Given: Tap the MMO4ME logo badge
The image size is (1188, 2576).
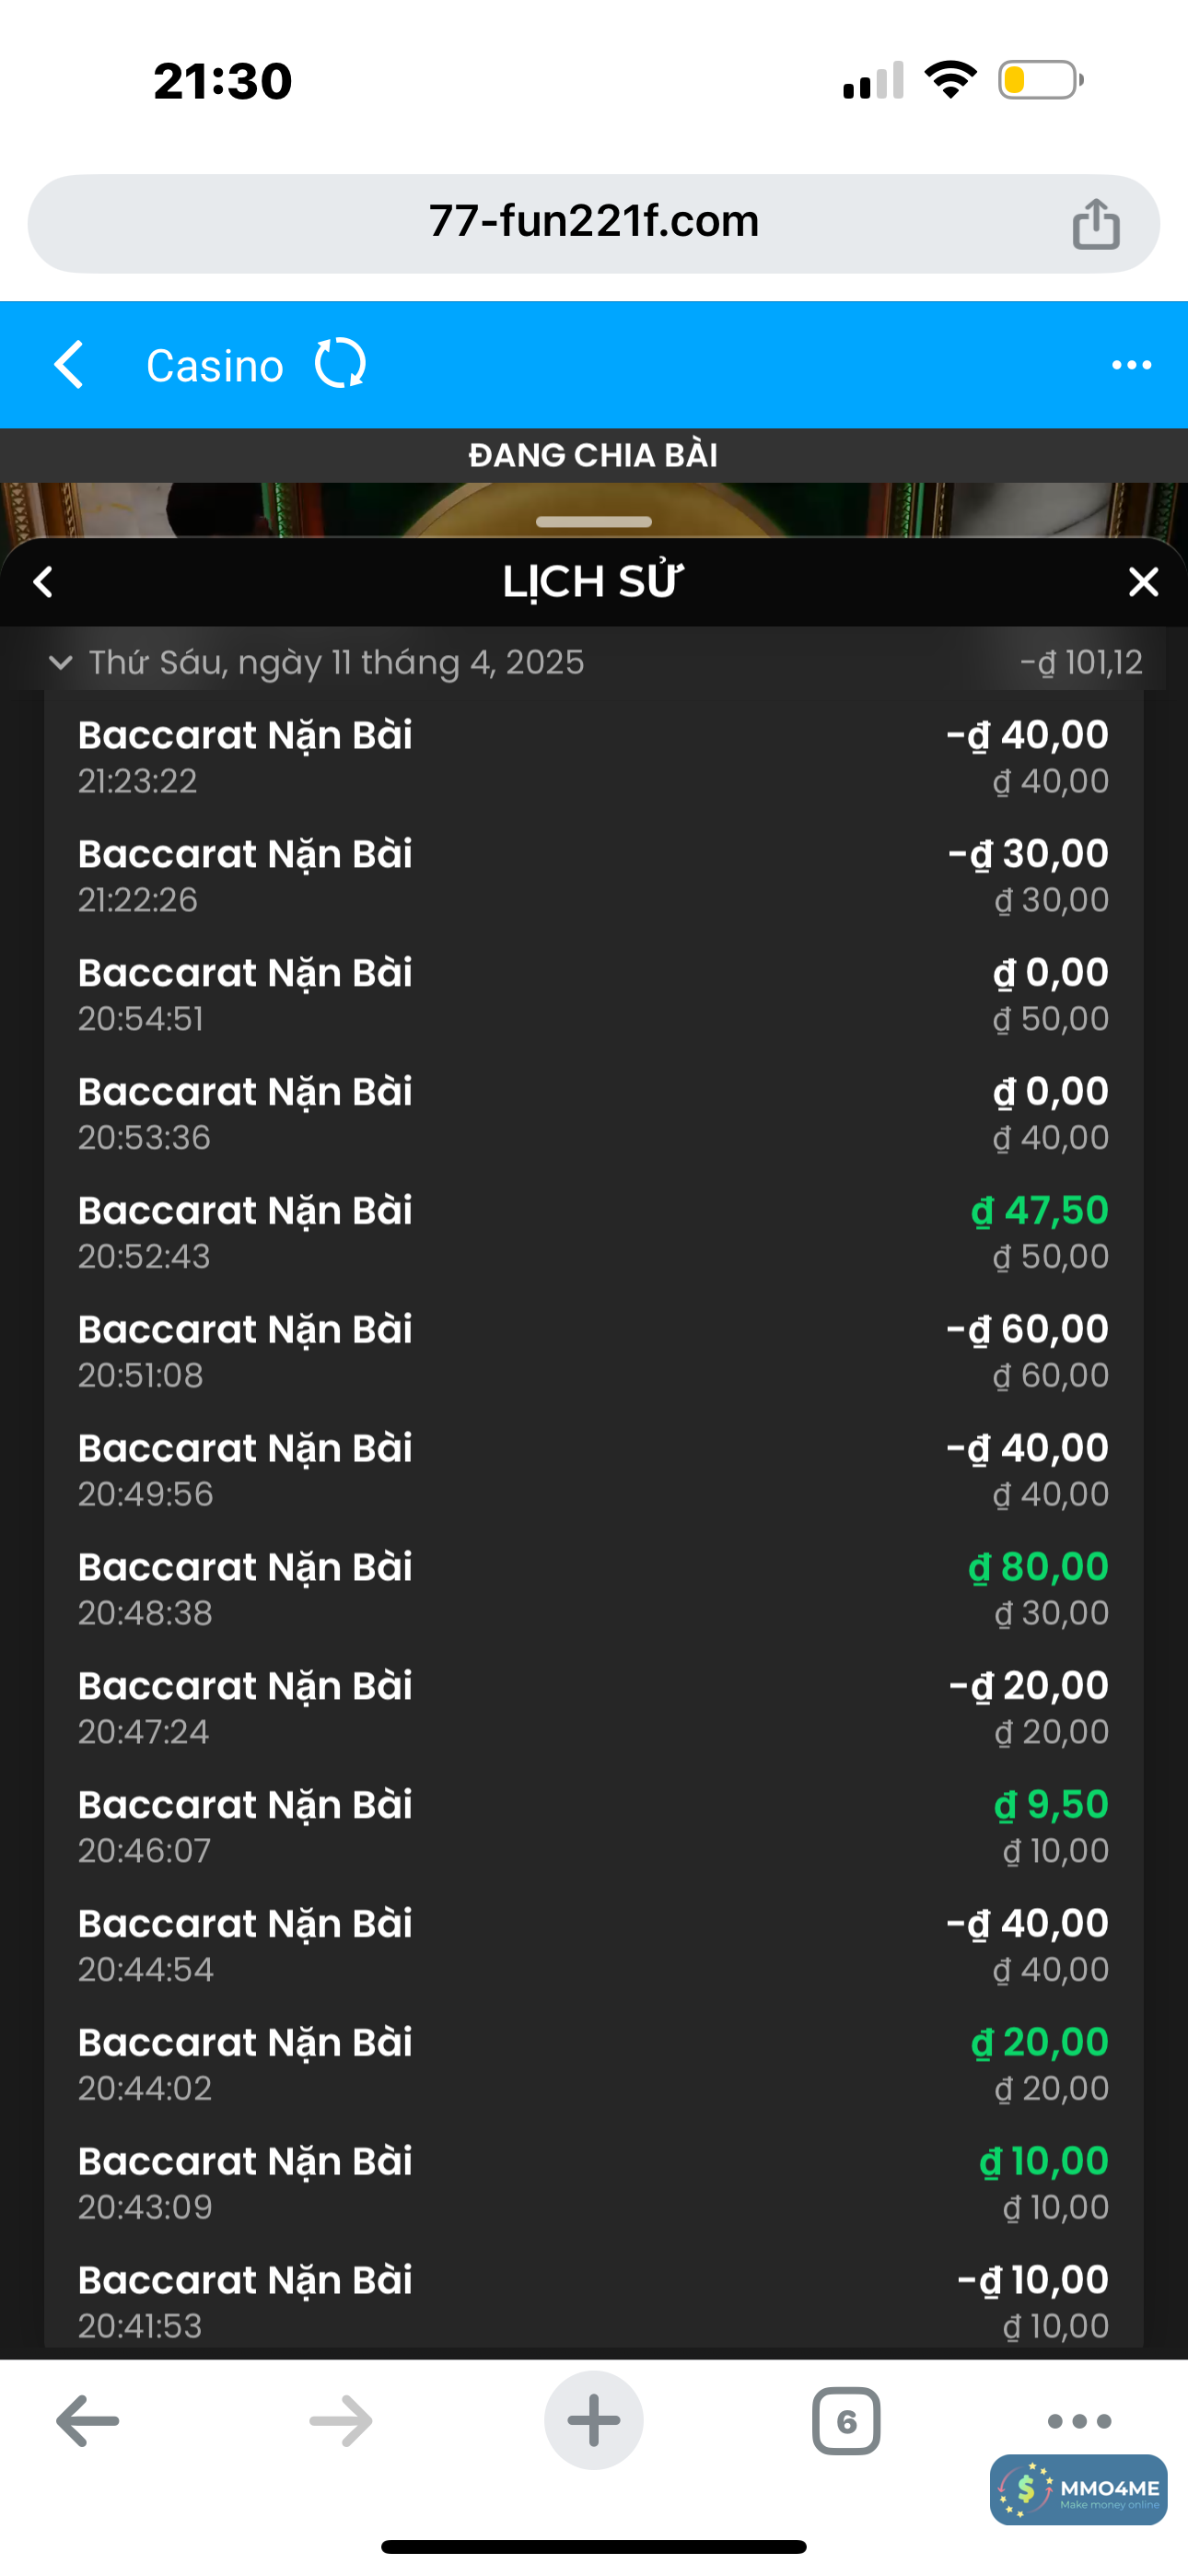Looking at the screenshot, I should coord(1078,2490).
